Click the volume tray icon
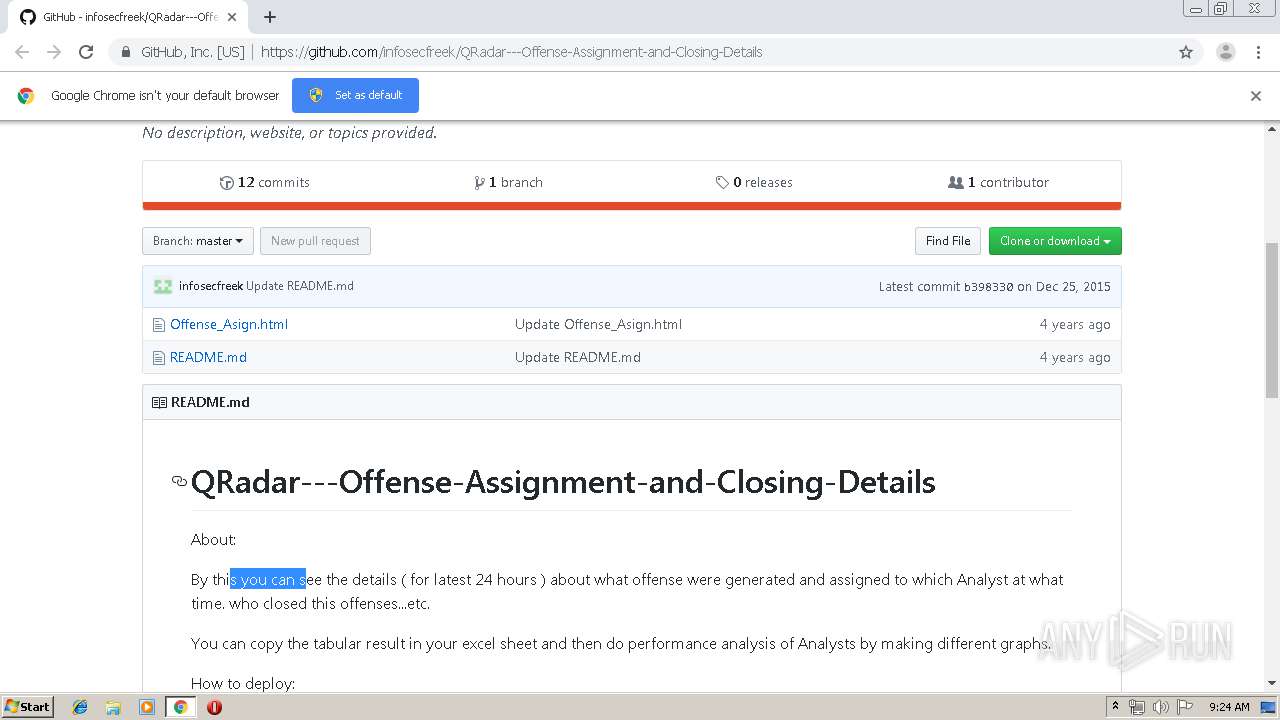Screen dimensions: 1280x720 click(1160, 707)
